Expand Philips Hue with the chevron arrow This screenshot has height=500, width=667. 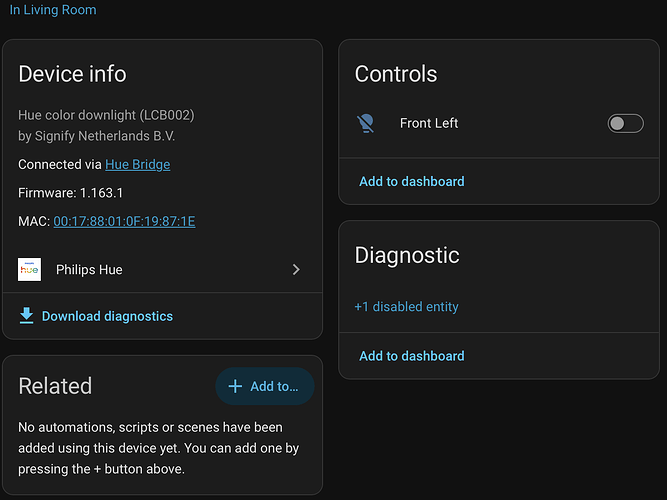(296, 269)
